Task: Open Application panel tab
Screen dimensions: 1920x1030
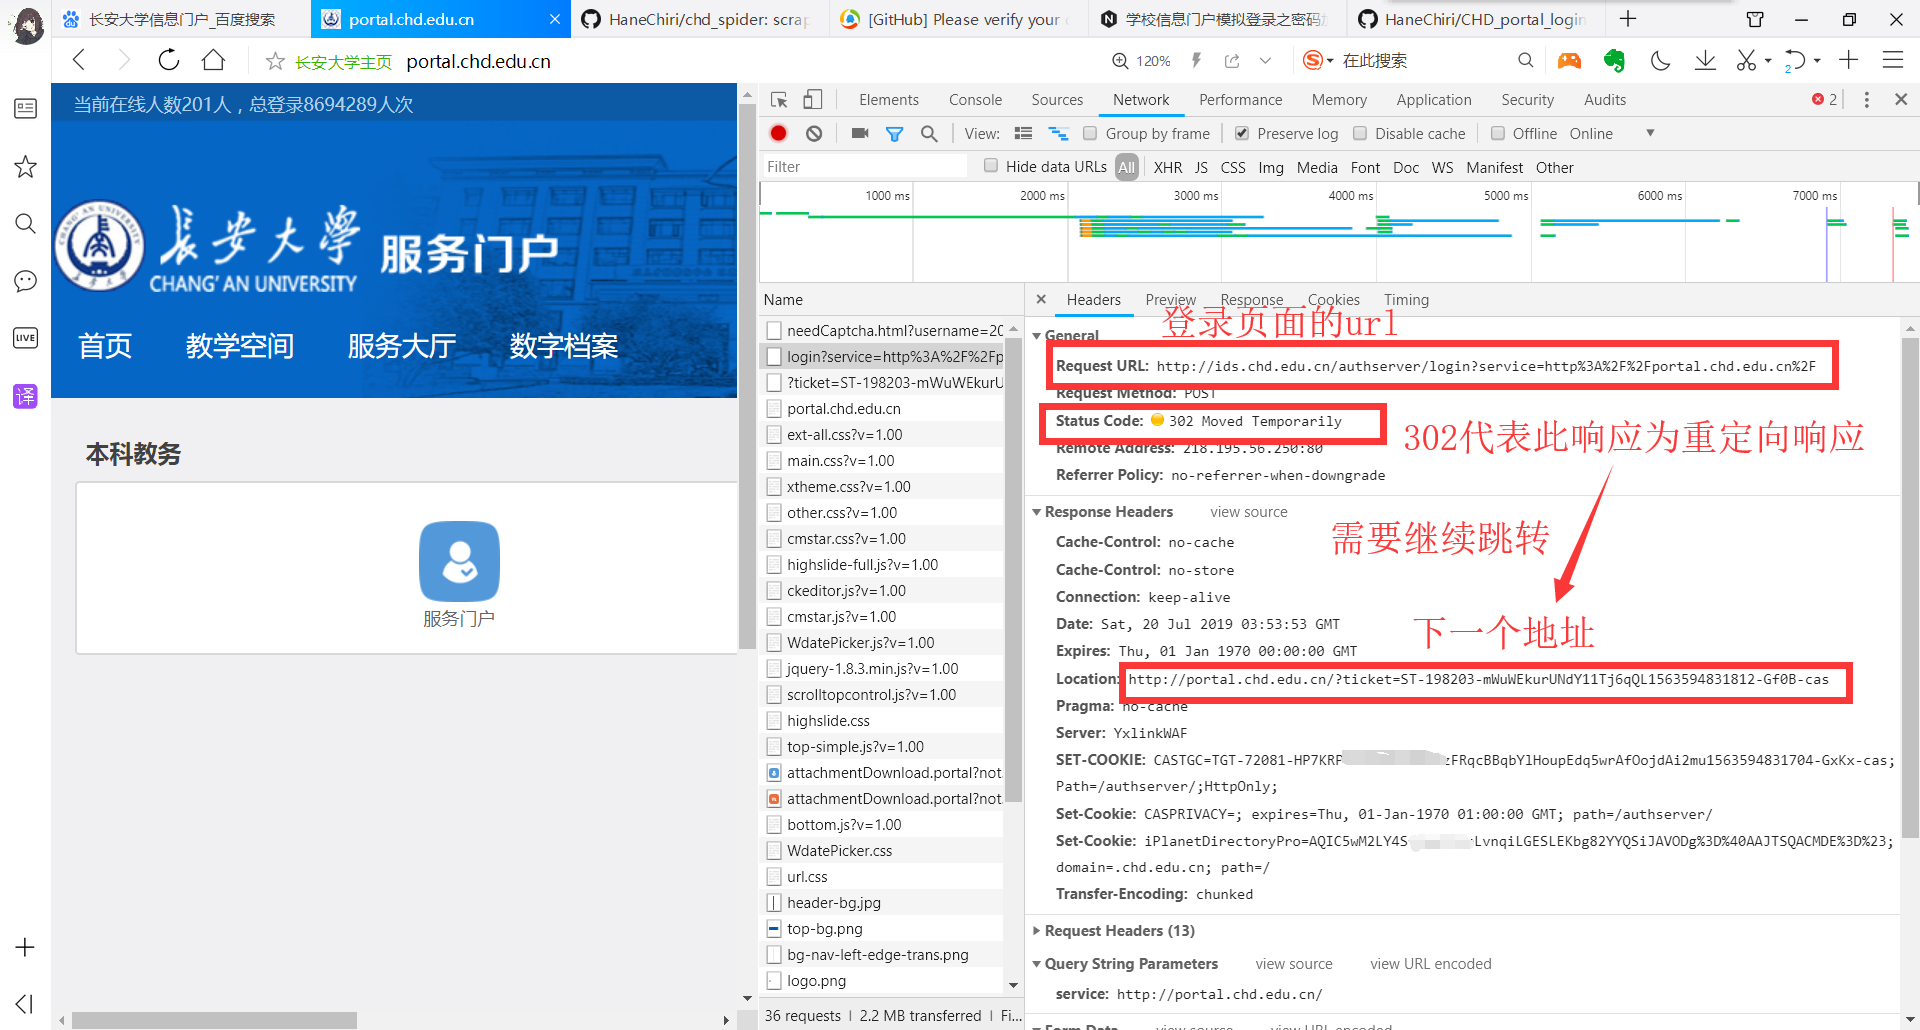Action: 1434,100
